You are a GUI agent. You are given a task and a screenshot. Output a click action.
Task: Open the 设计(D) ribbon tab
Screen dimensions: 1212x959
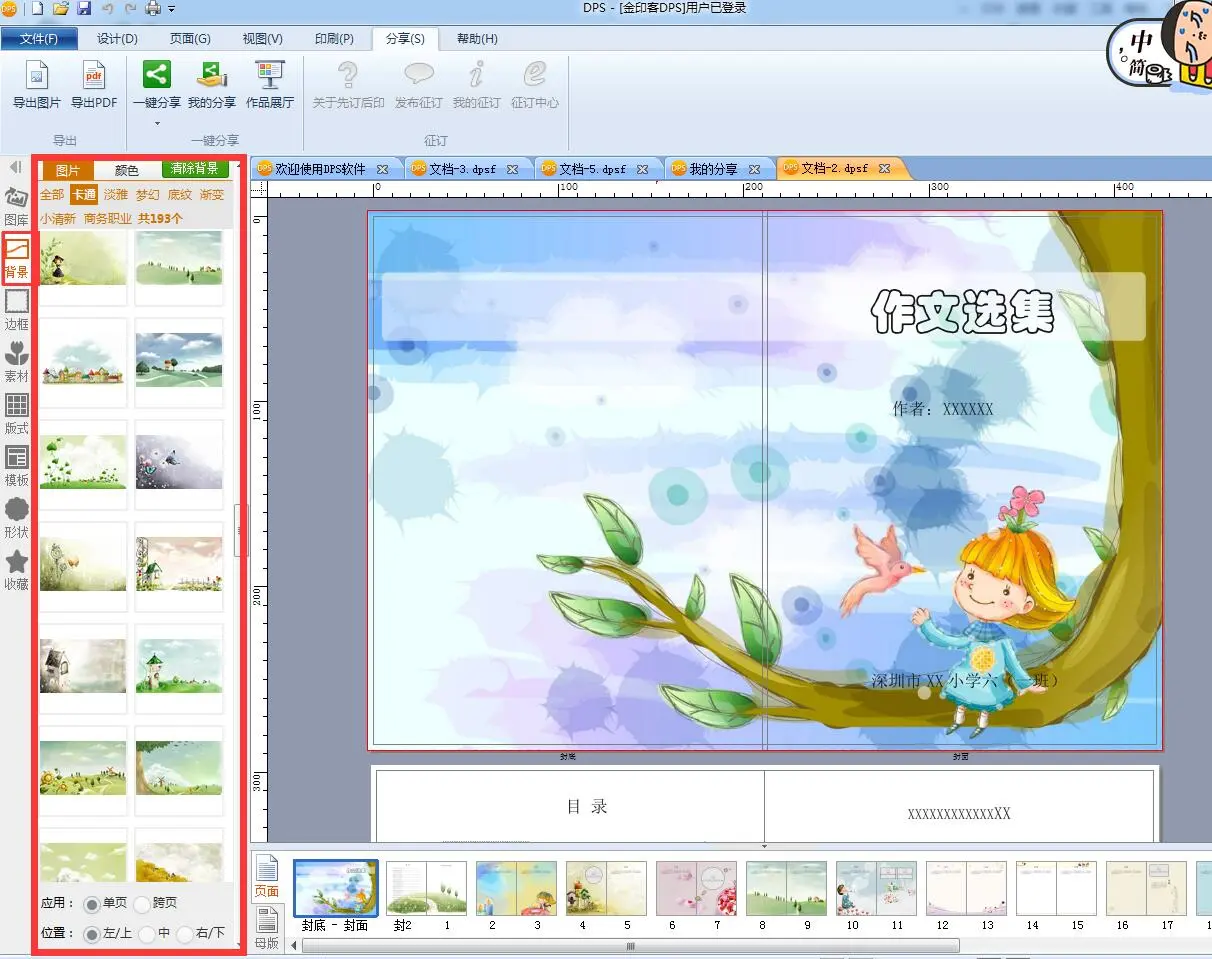(x=117, y=39)
